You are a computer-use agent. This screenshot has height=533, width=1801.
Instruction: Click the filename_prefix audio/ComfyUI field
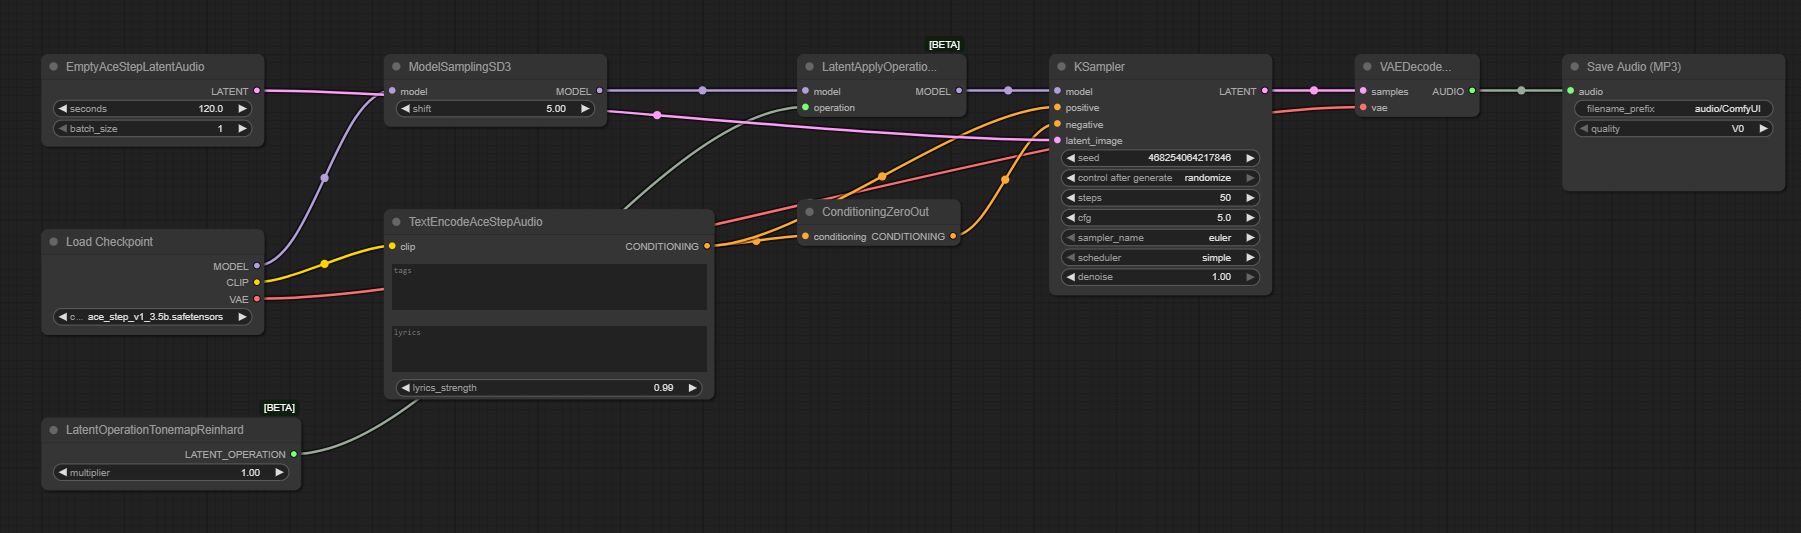coord(1673,109)
